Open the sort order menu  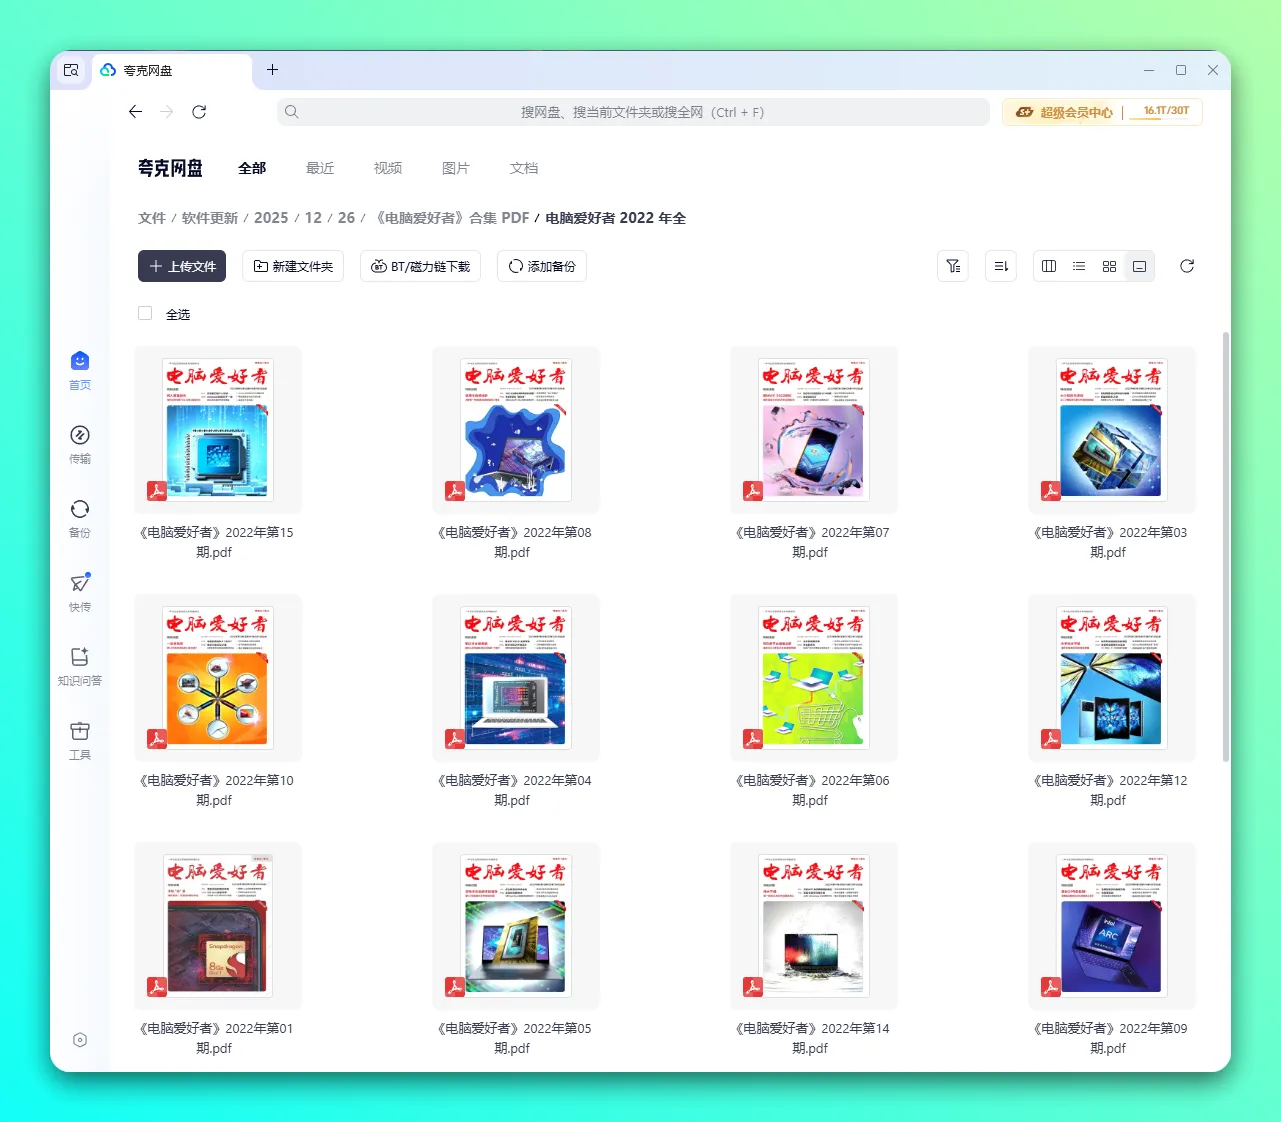(1001, 266)
